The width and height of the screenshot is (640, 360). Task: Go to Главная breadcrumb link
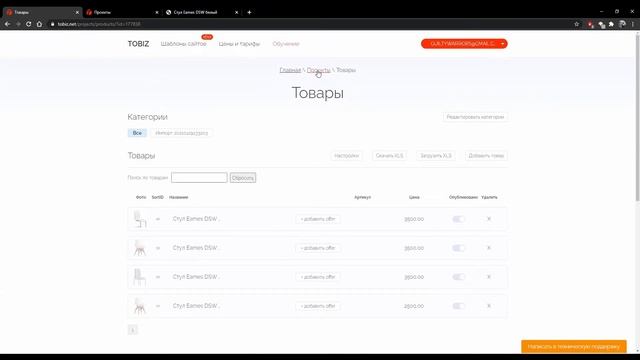click(290, 70)
